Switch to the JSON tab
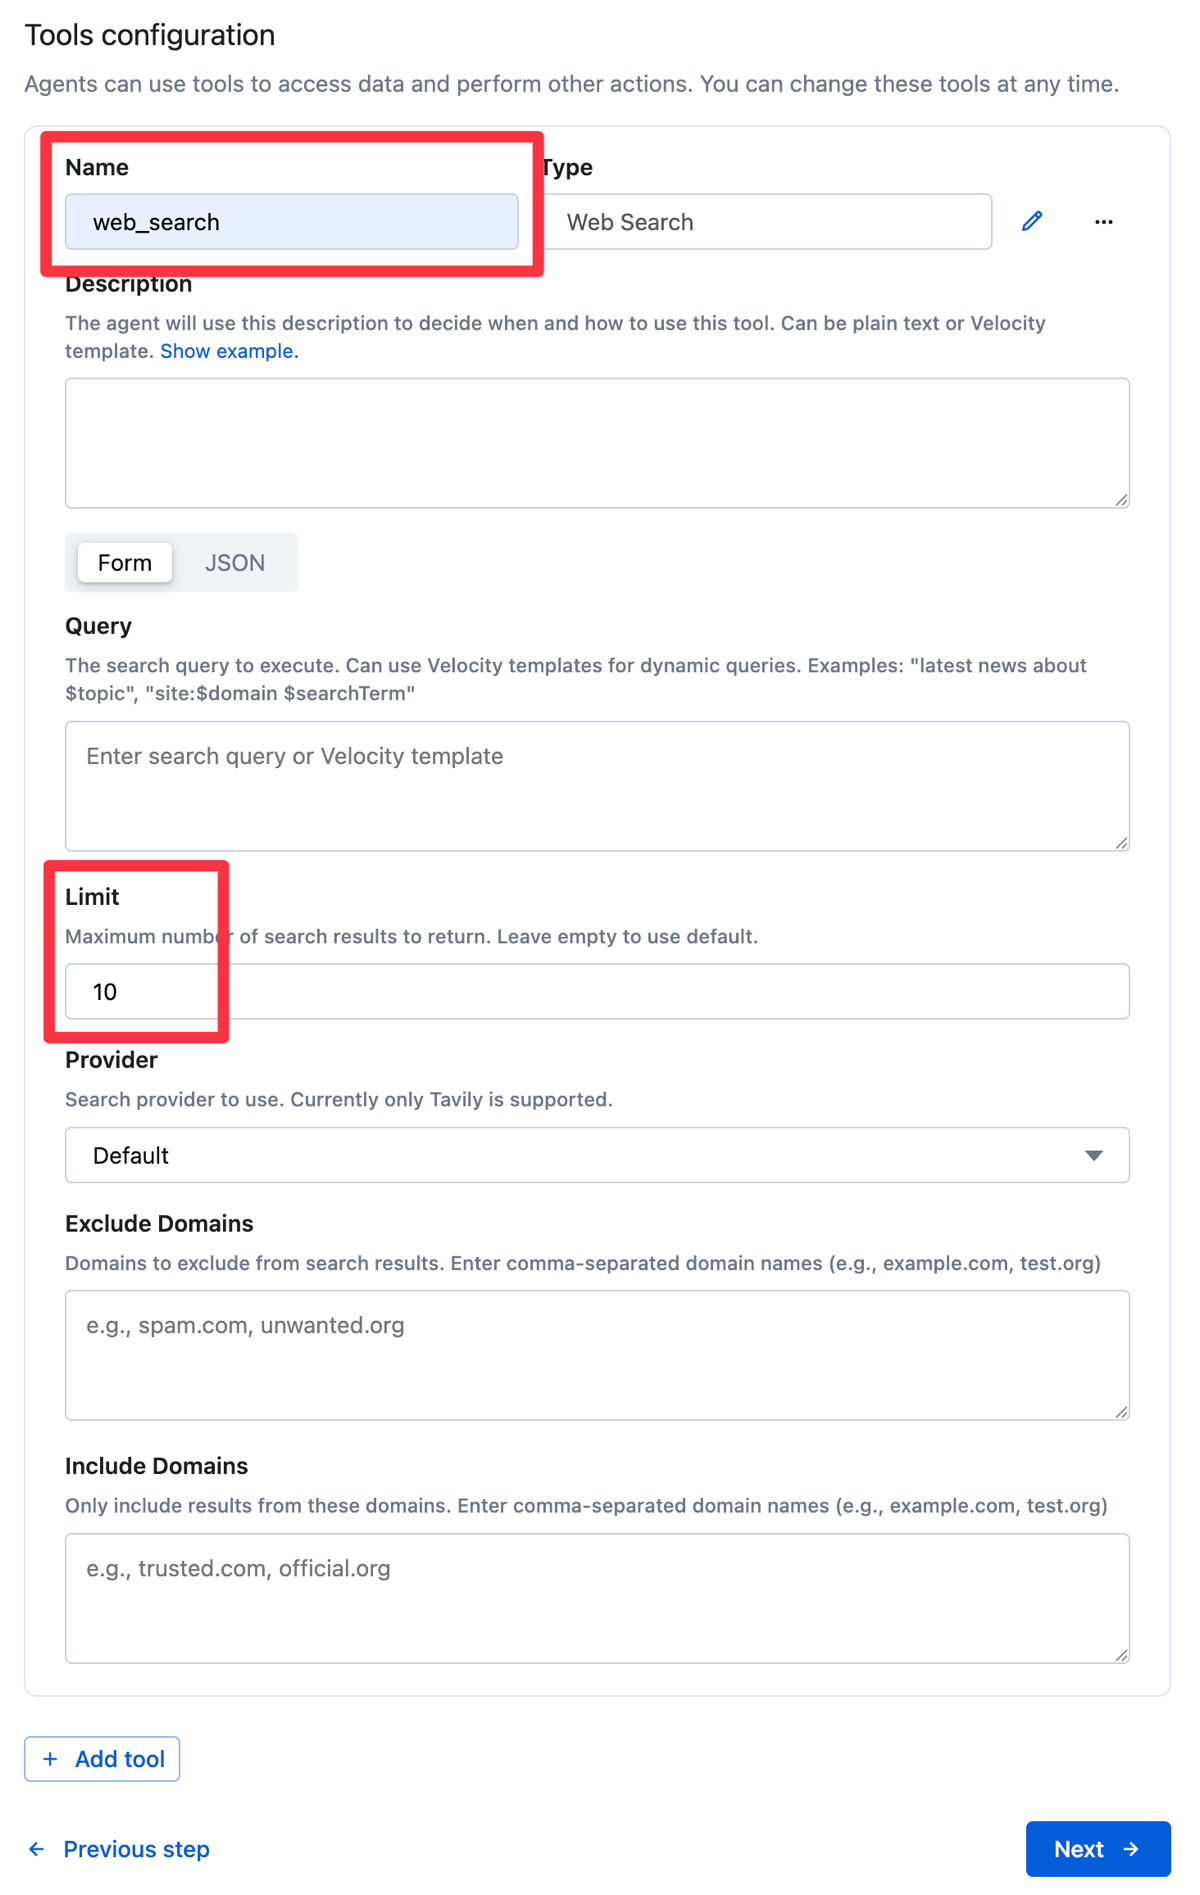This screenshot has height=1895, width=1200. click(x=235, y=562)
